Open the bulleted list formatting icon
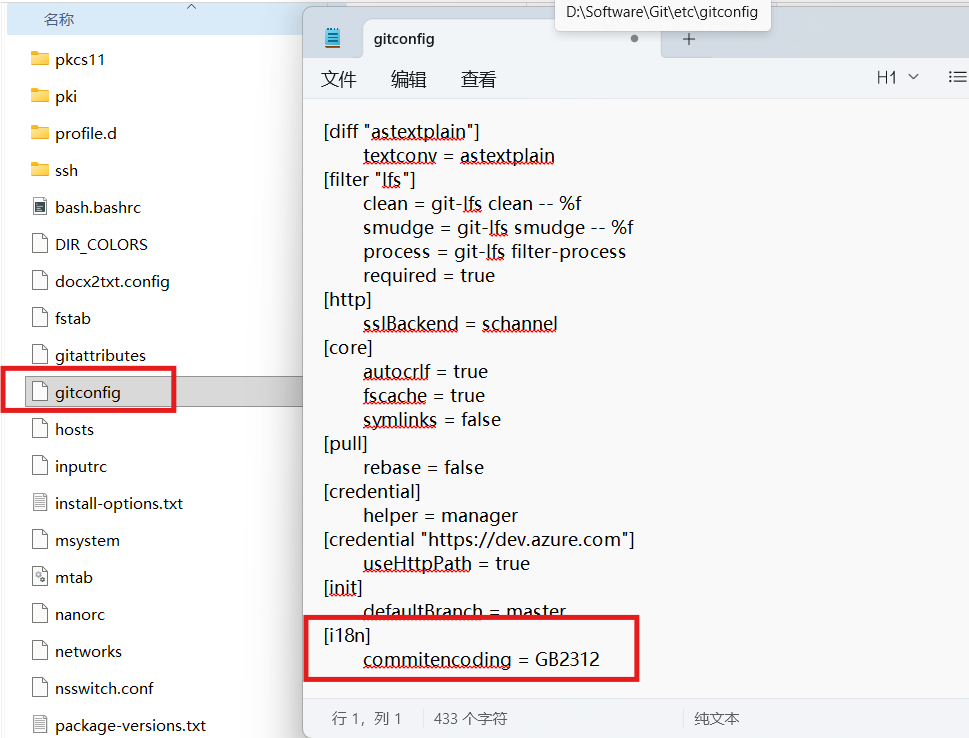This screenshot has height=738, width=969. [957, 76]
